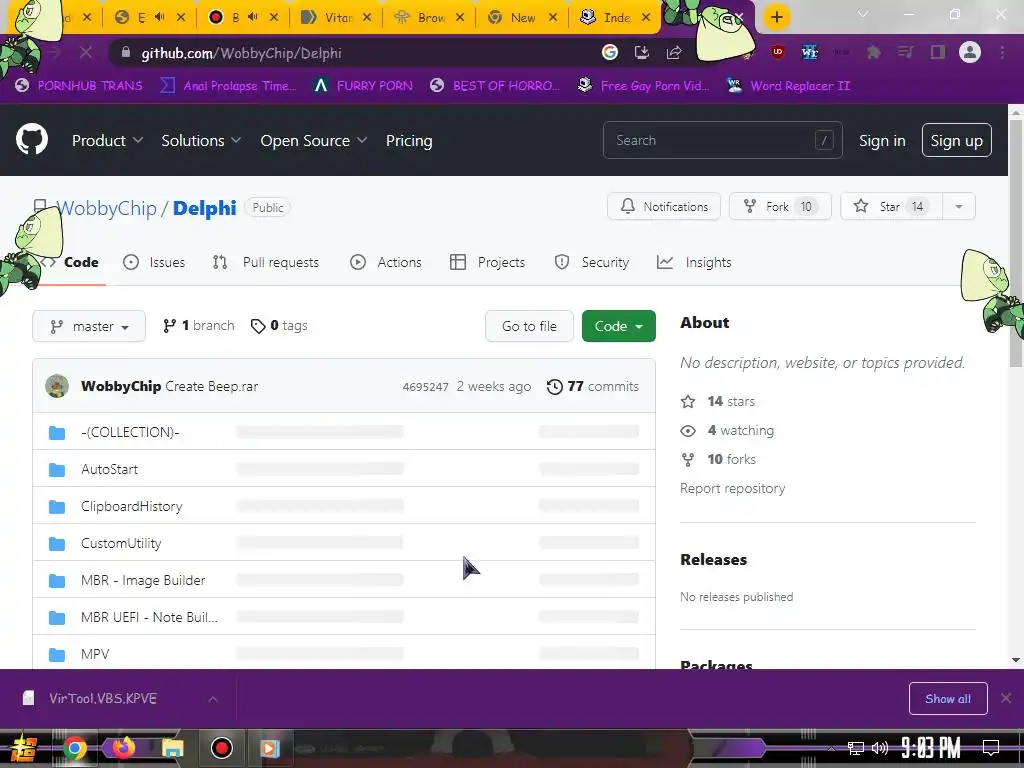Go to the Pricing page

[409, 140]
